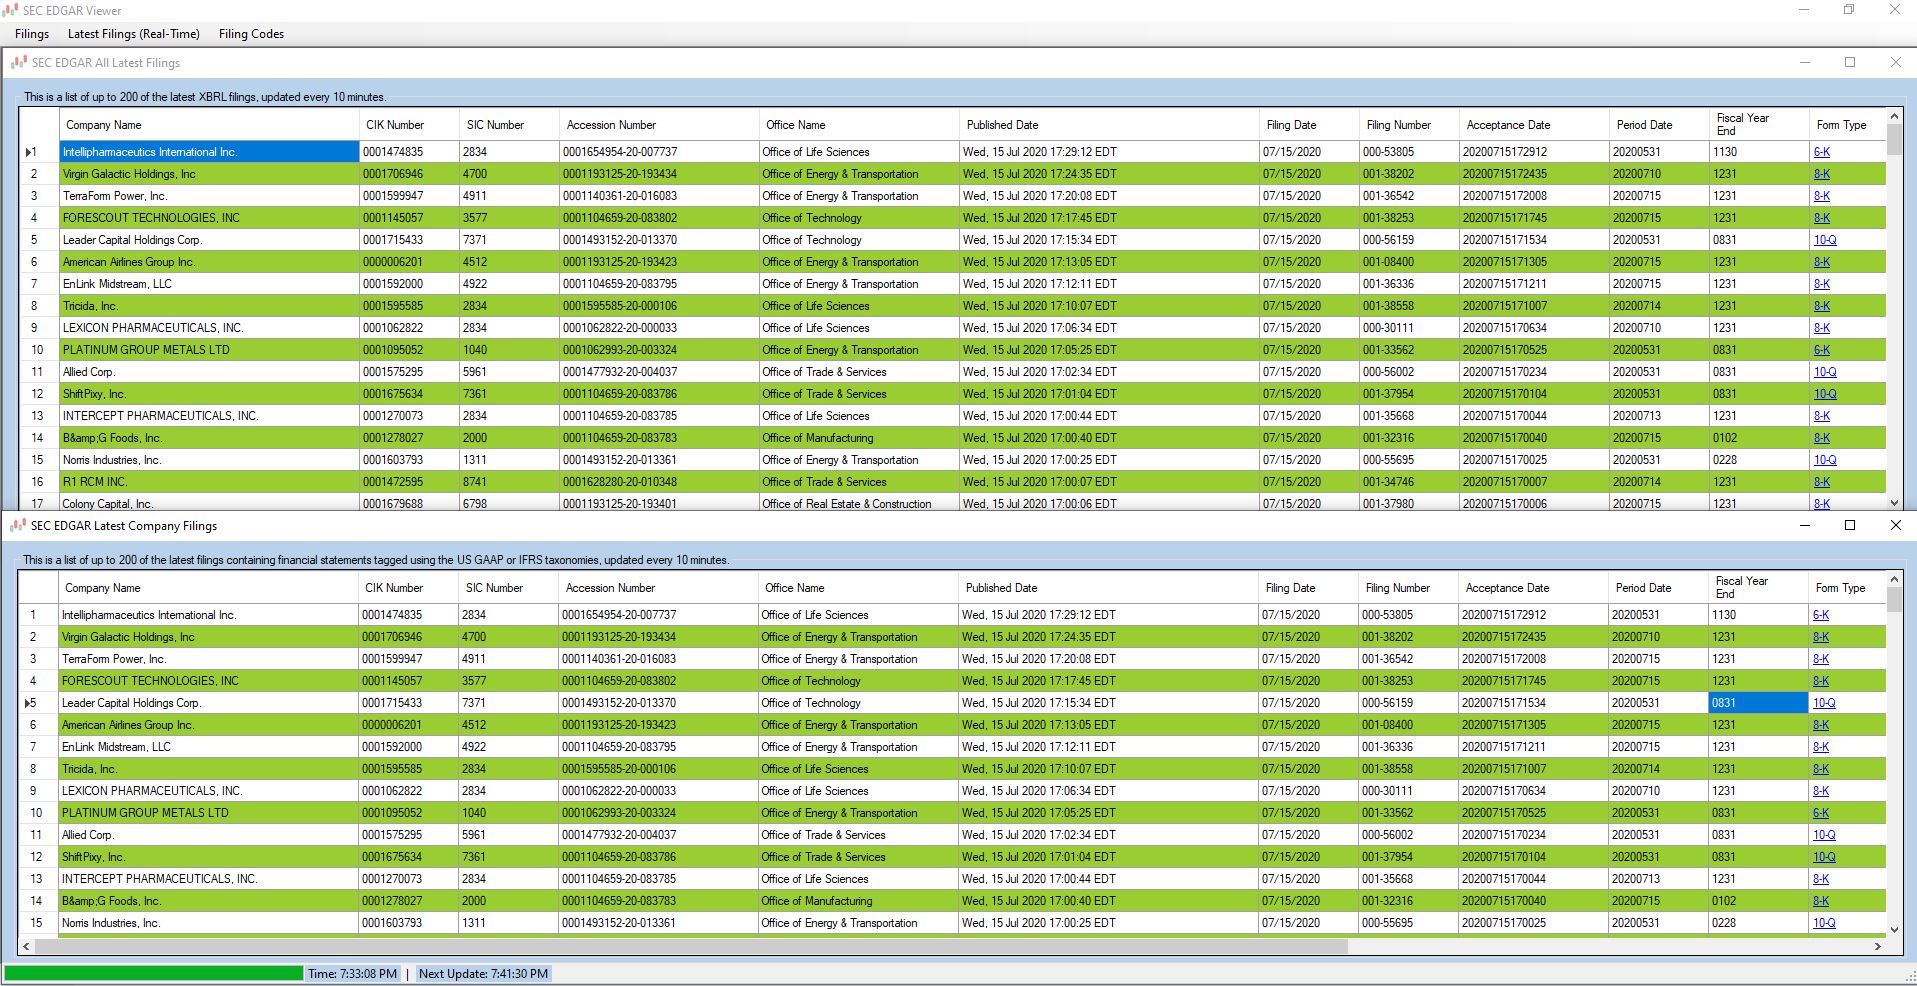Screen dimensions: 1917x986
Task: Open 8-K link for Virgin Galactic in Latest Company Filings
Action: [1821, 637]
